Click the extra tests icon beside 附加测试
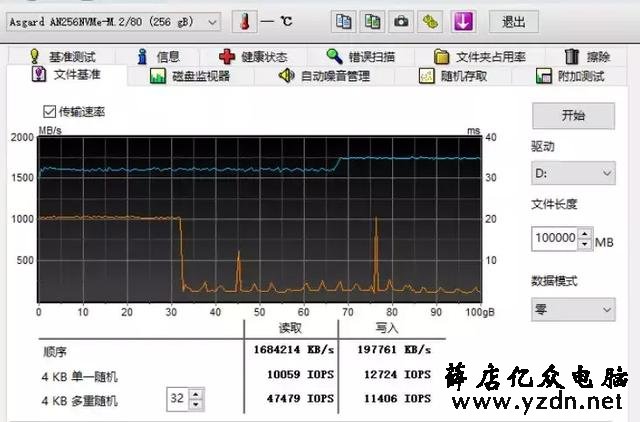 [x=544, y=76]
